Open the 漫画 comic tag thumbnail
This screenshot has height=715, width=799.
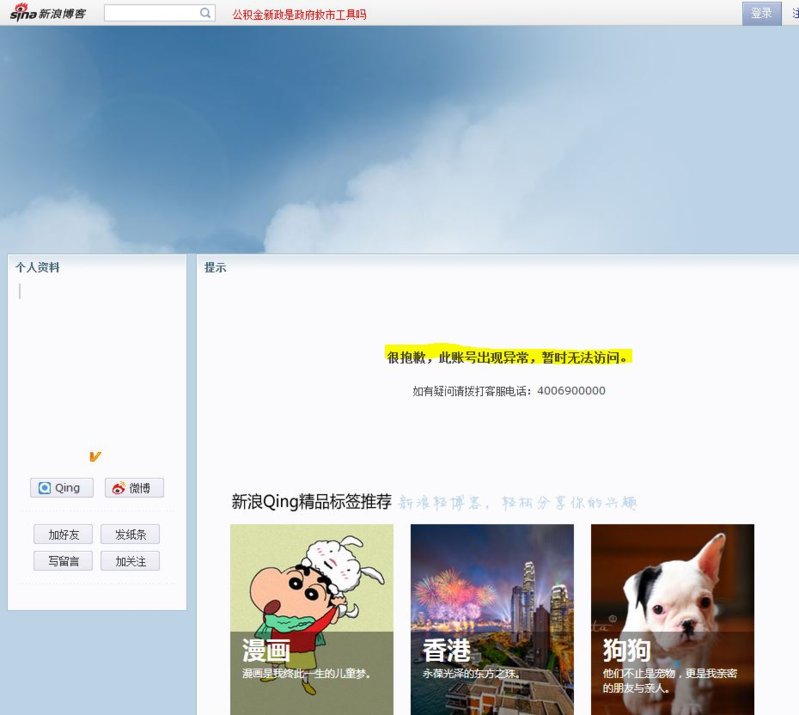tap(311, 619)
